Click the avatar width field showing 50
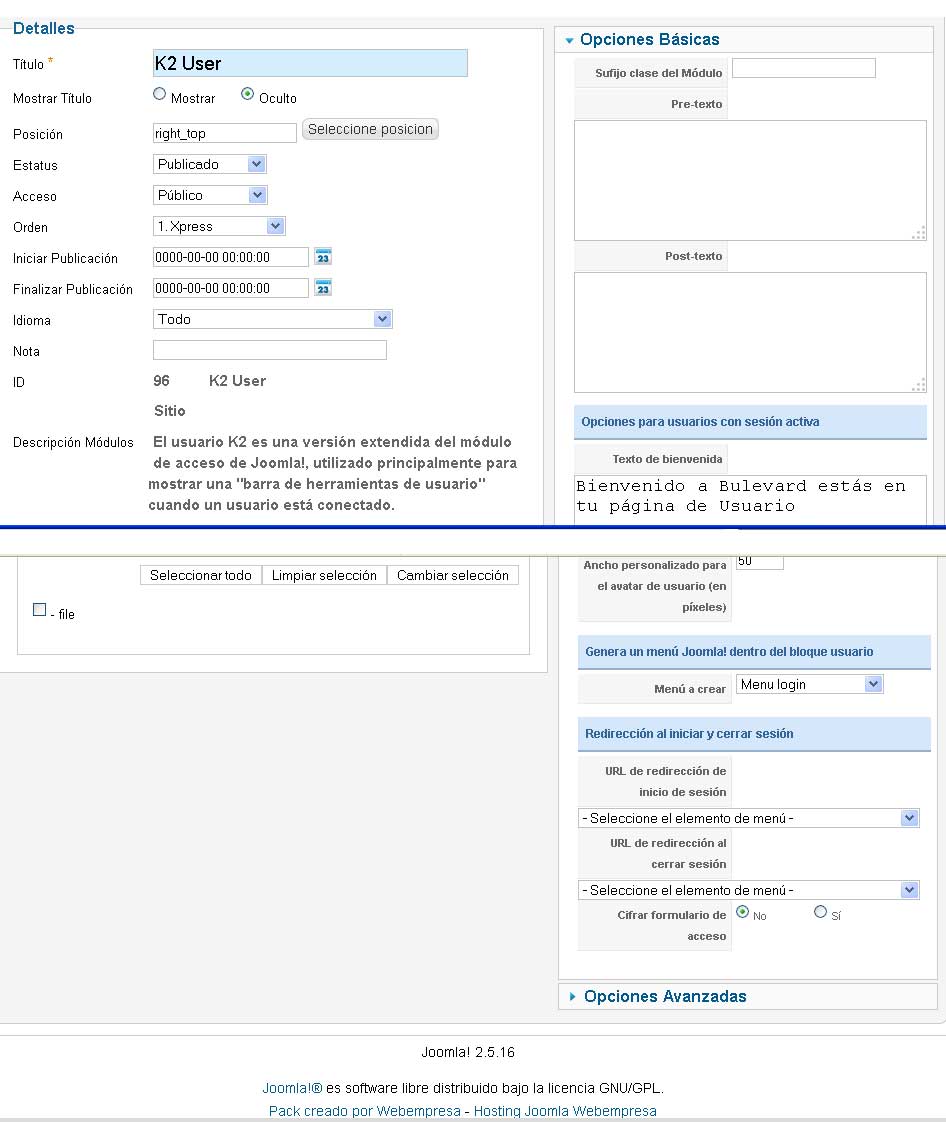This screenshot has height=1122, width=946. coord(760,562)
